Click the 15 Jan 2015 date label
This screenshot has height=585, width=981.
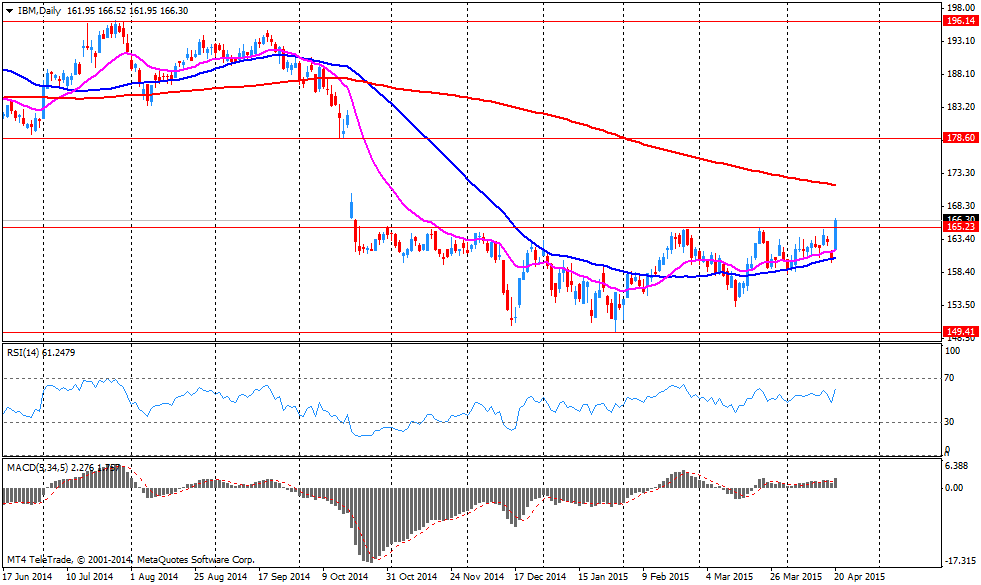click(602, 576)
